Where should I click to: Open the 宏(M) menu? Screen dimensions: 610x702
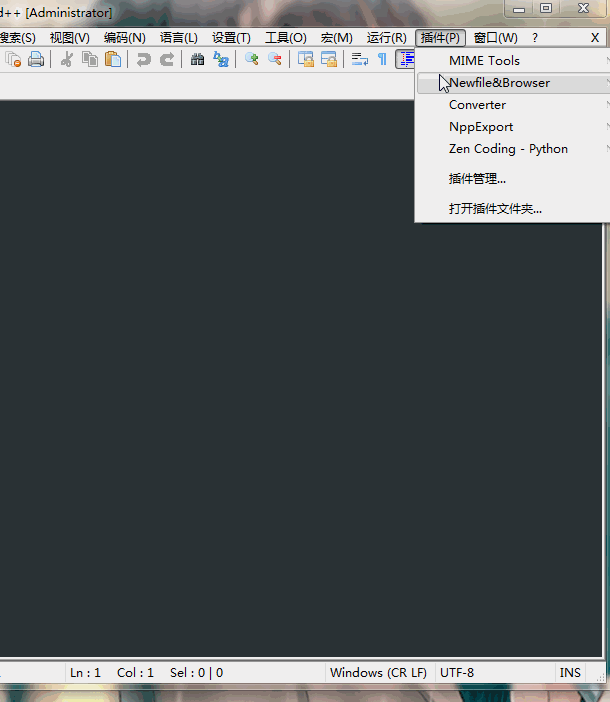tap(336, 38)
